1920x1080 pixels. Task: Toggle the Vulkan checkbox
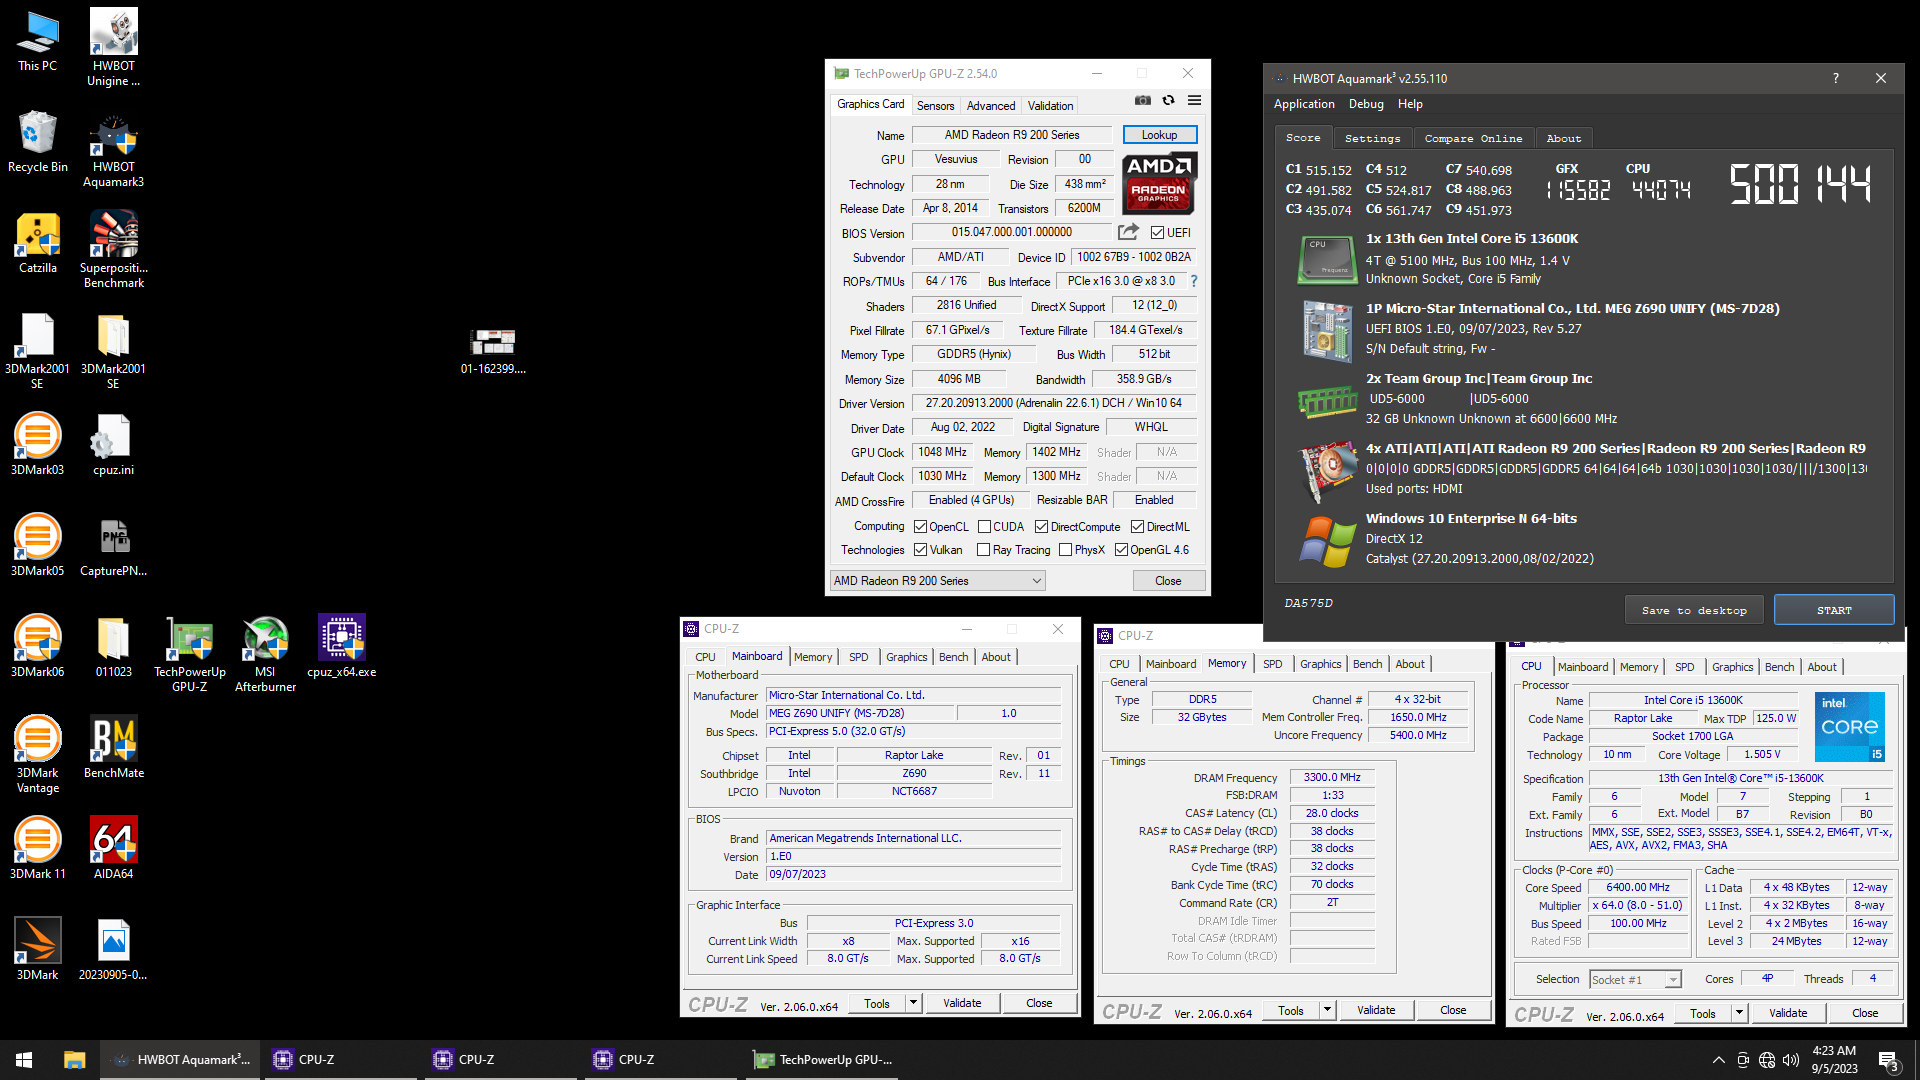(920, 549)
